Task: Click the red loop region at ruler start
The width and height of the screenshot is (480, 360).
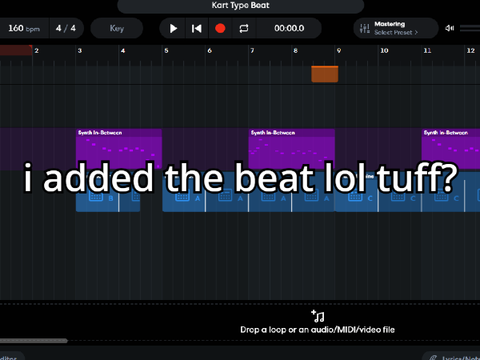Action: [16, 50]
